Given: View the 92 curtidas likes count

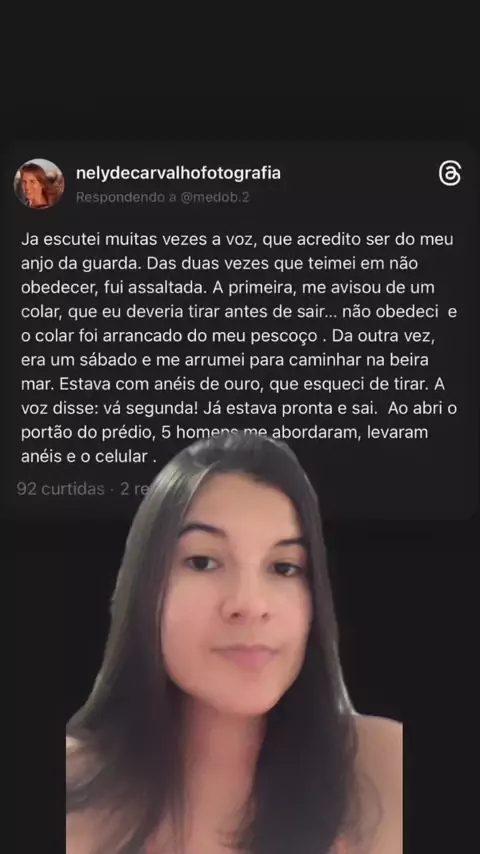Looking at the screenshot, I should (60, 489).
